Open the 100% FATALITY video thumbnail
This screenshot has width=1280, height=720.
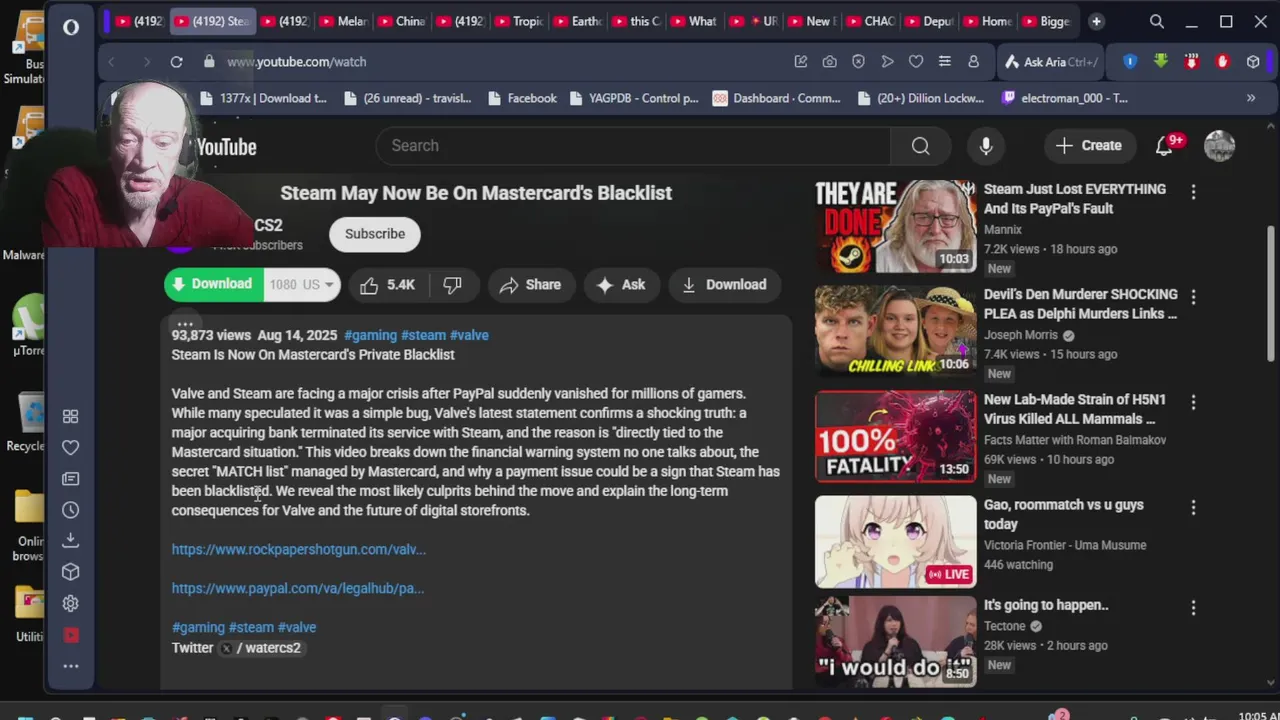click(x=895, y=436)
